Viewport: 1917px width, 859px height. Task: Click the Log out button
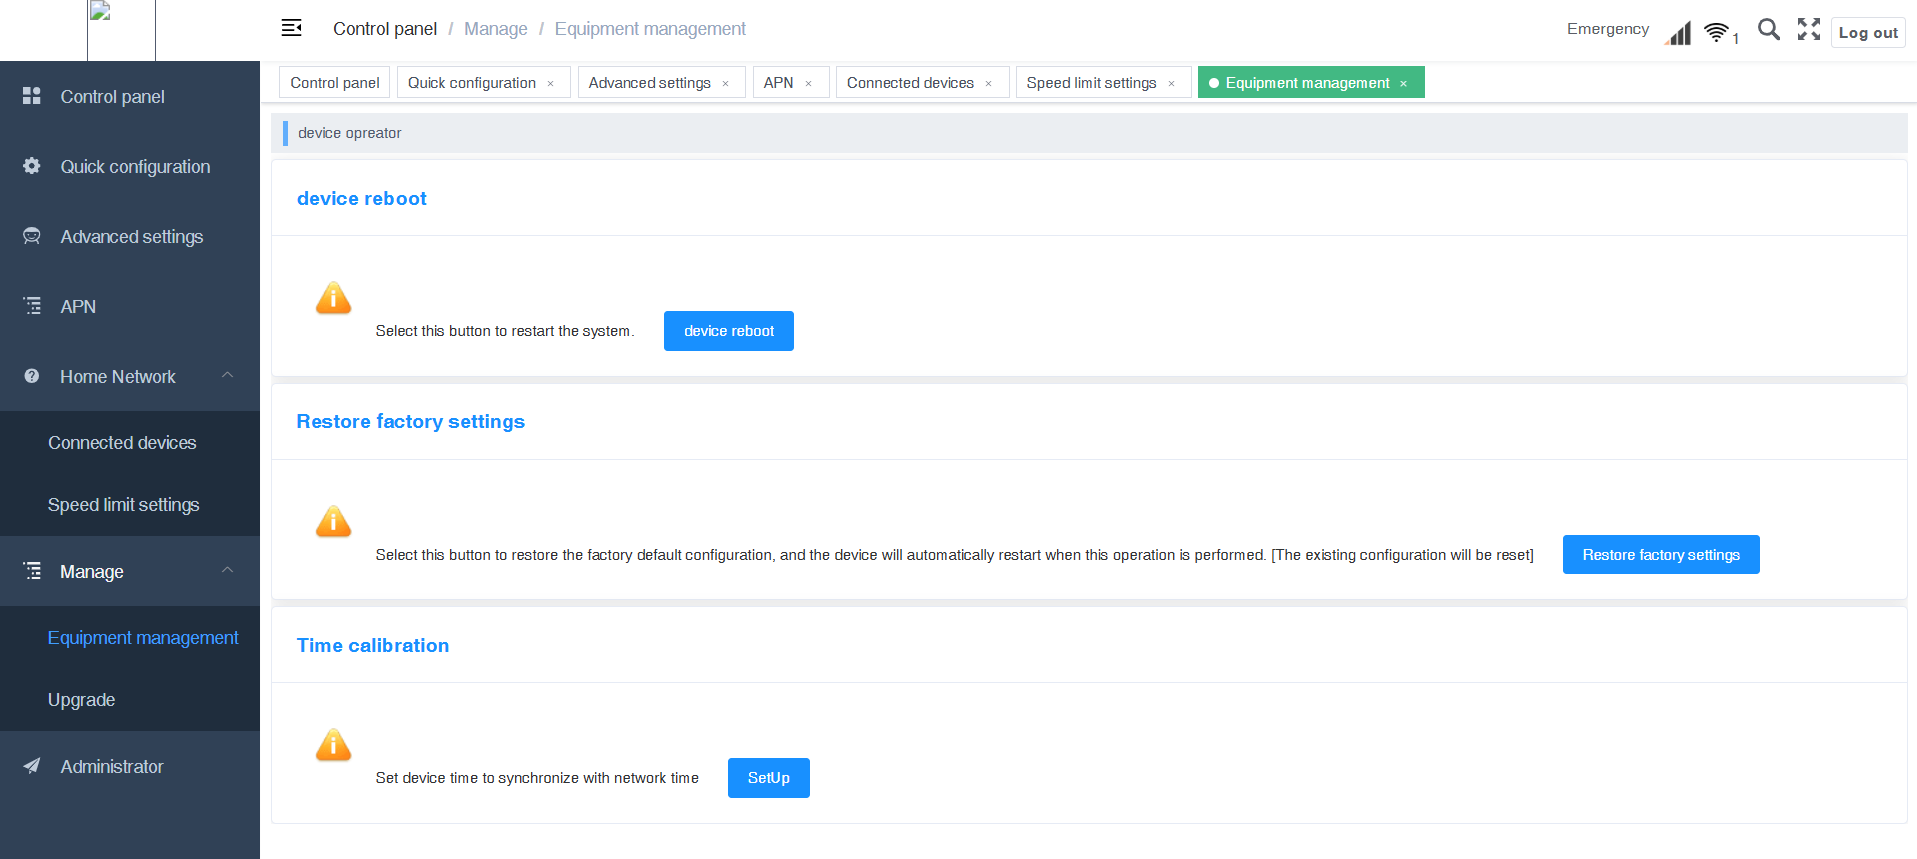(x=1867, y=33)
